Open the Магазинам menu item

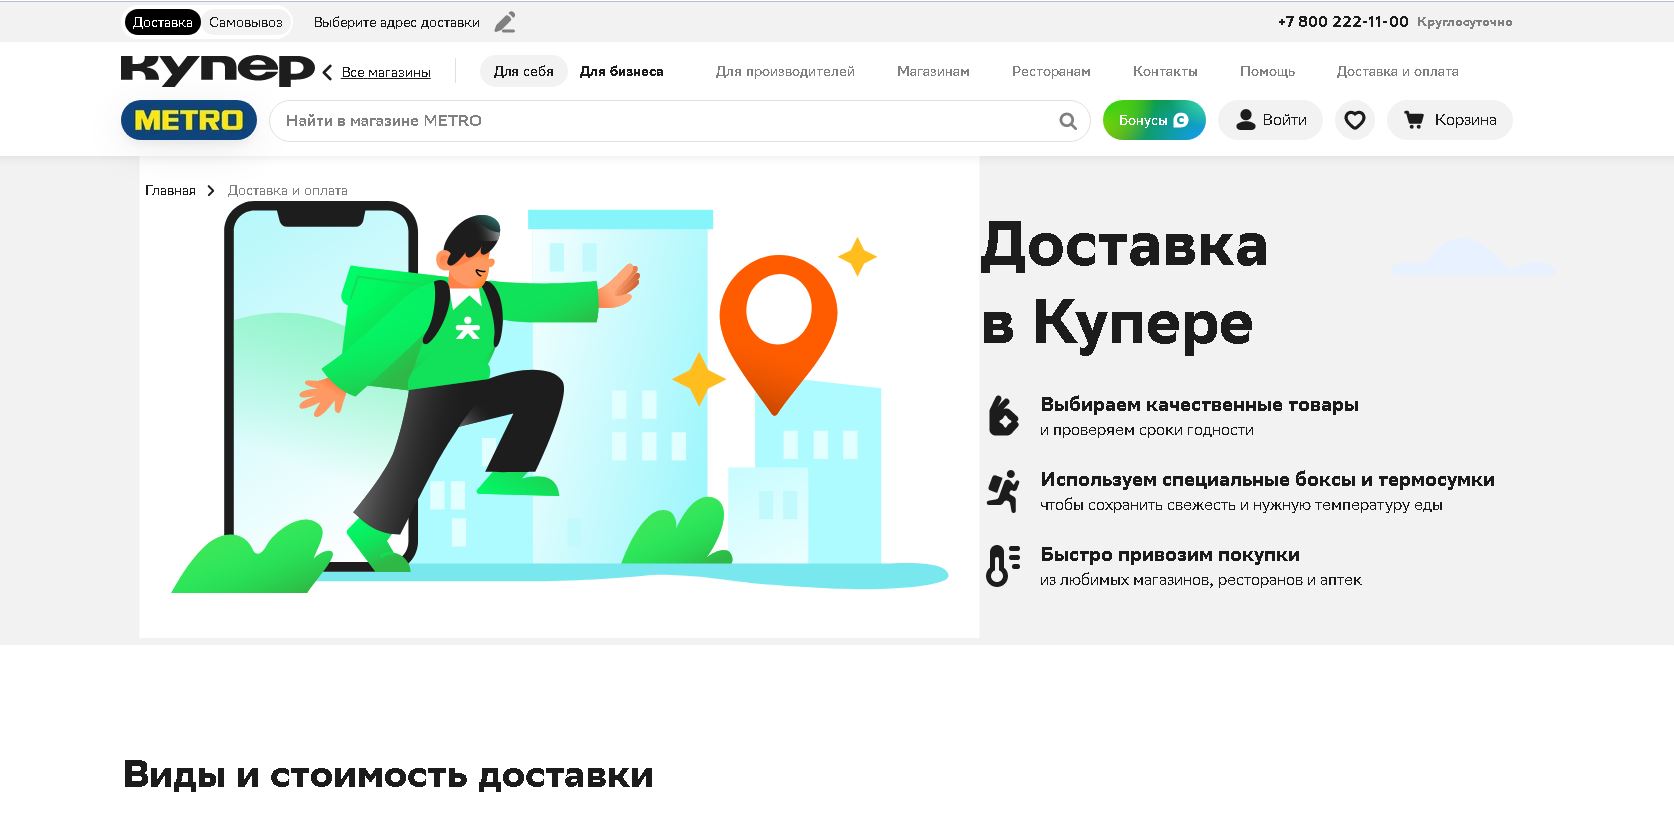933,71
